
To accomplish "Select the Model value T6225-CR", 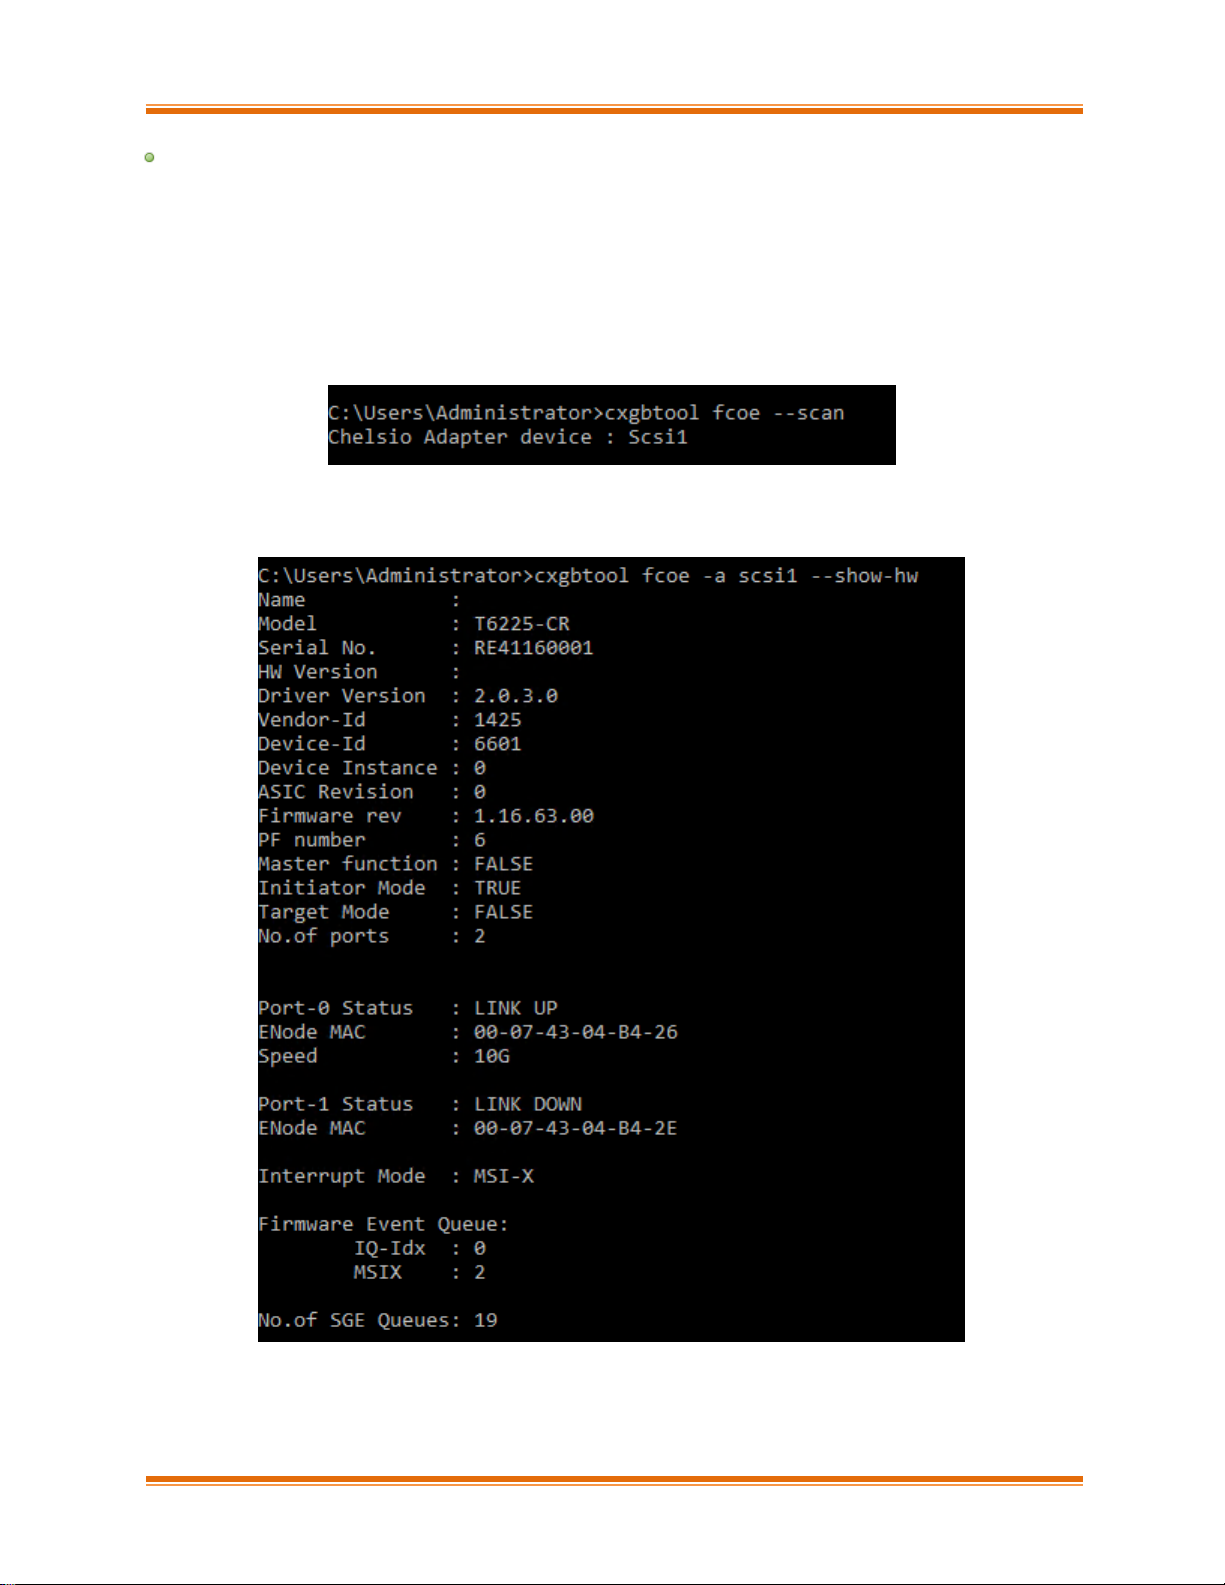I will (522, 624).
